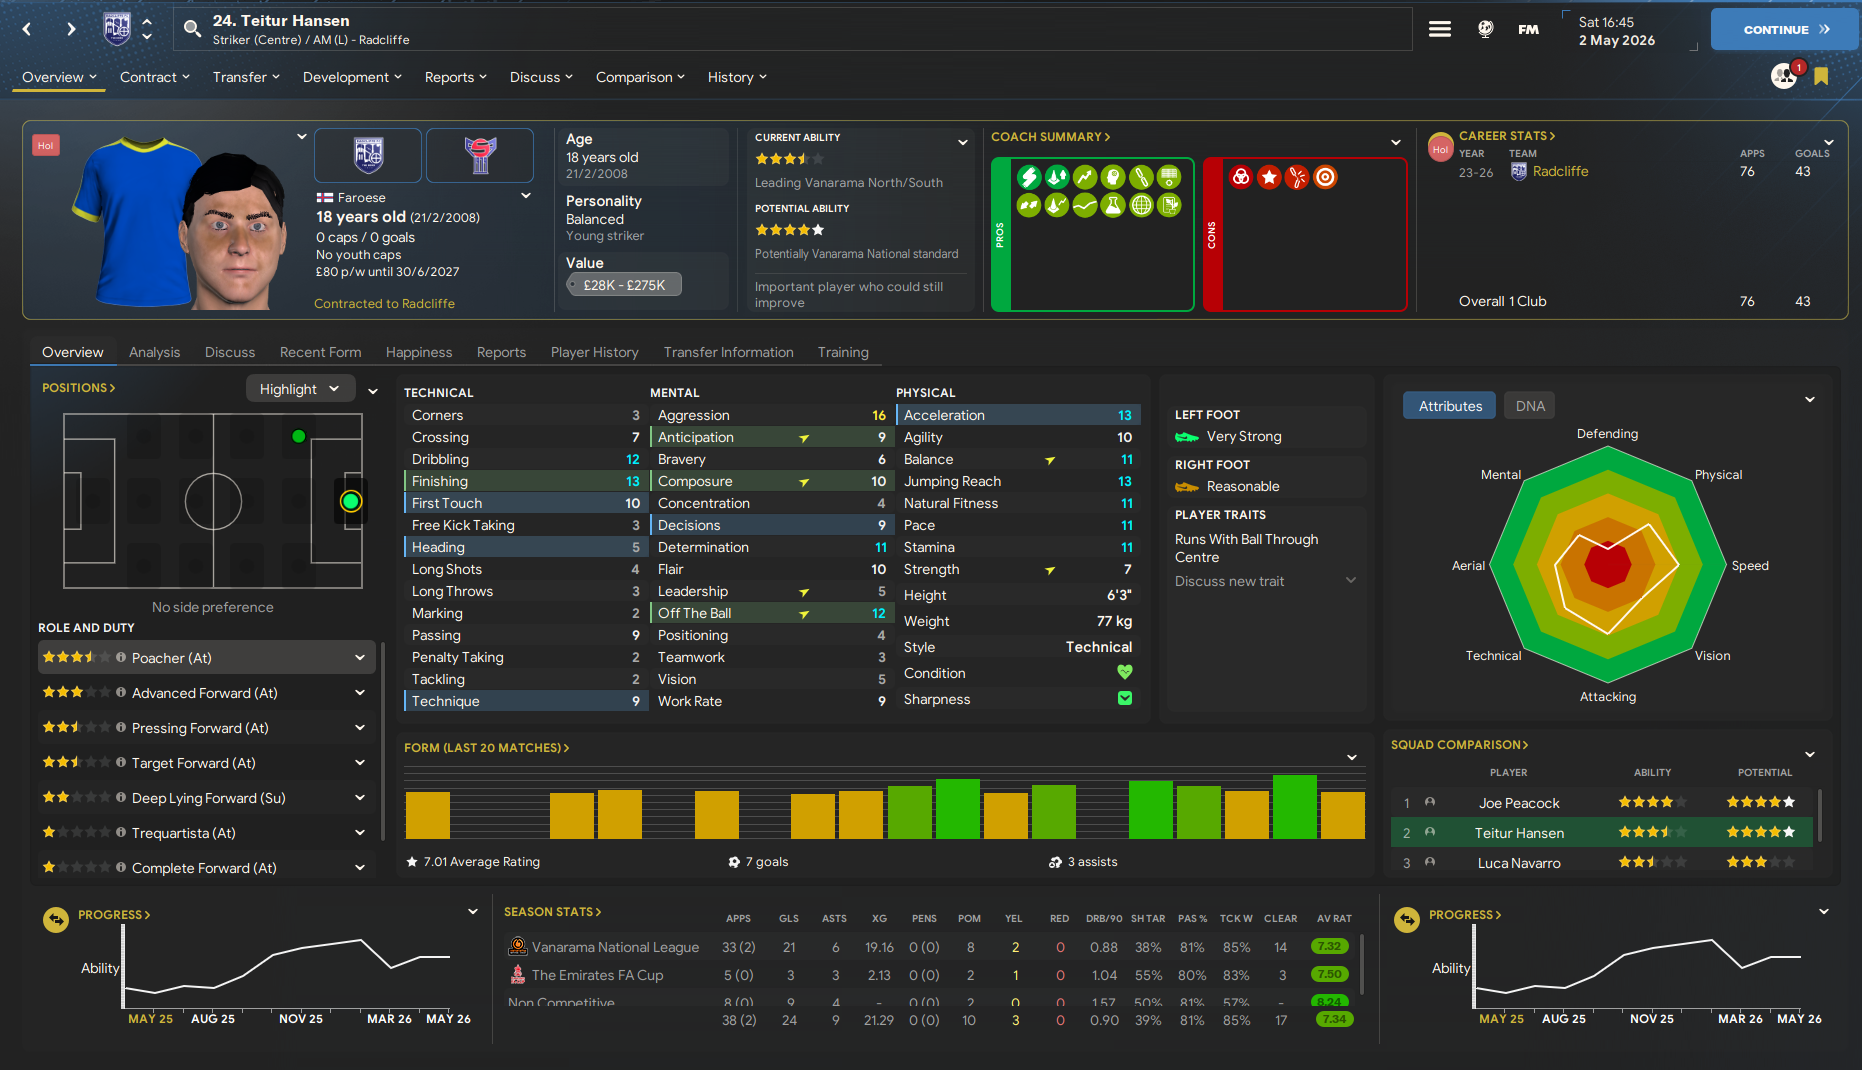Open the Squad Comparison panel dropdown arrow

click(x=1810, y=753)
